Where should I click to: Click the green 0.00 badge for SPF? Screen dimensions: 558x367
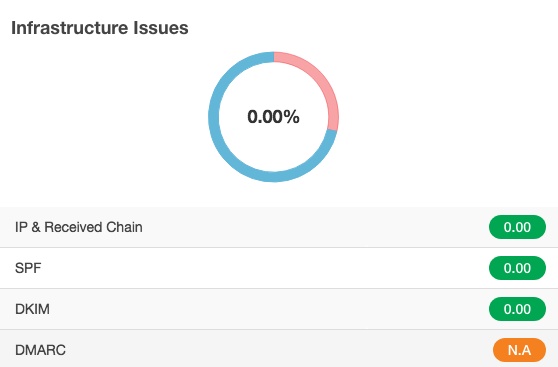coord(517,268)
